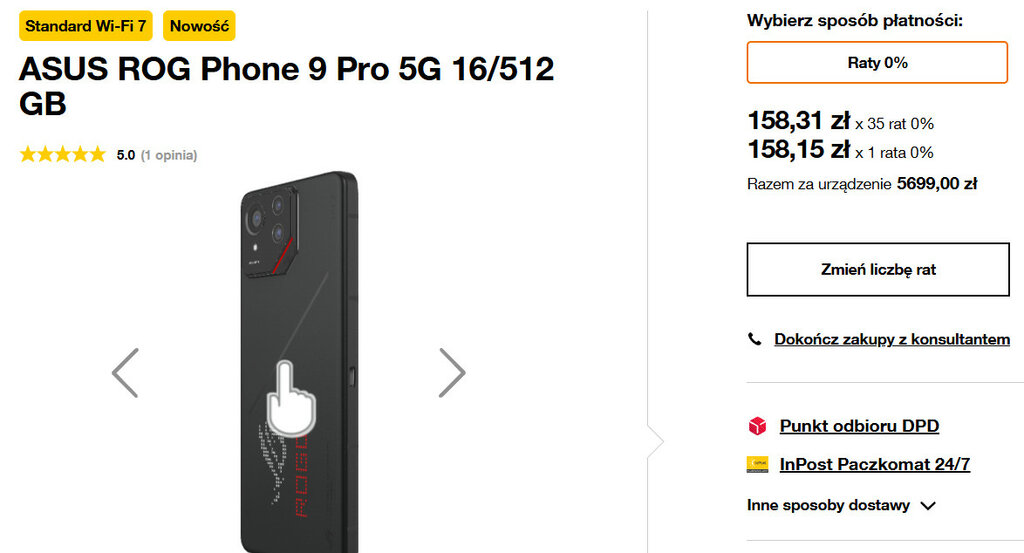Viewport: 1024px width, 553px height.
Task: Click the red DPD box icon
Action: (757, 426)
